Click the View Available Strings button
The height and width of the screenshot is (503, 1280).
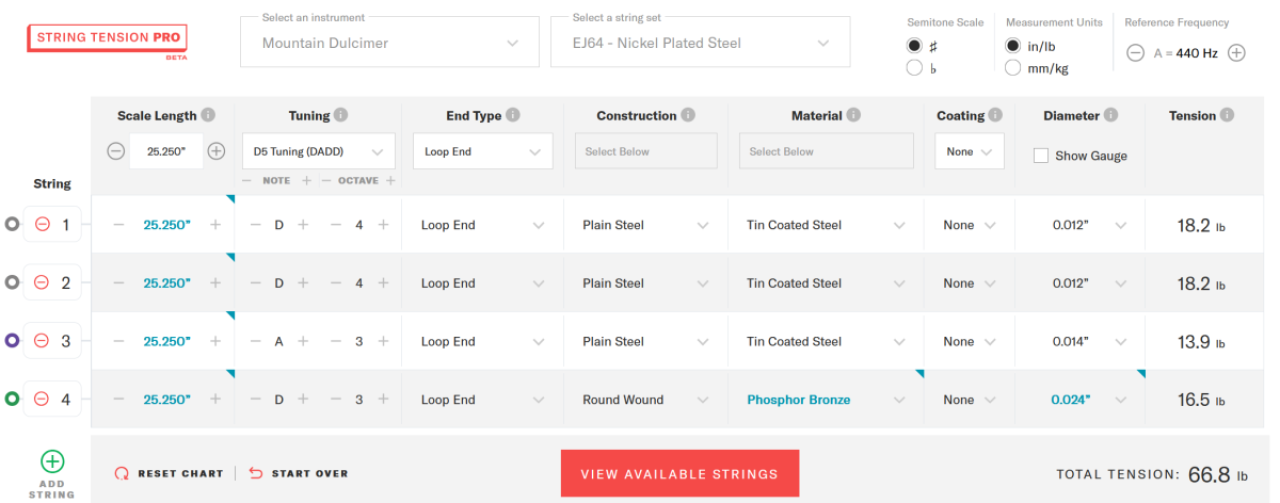679,474
